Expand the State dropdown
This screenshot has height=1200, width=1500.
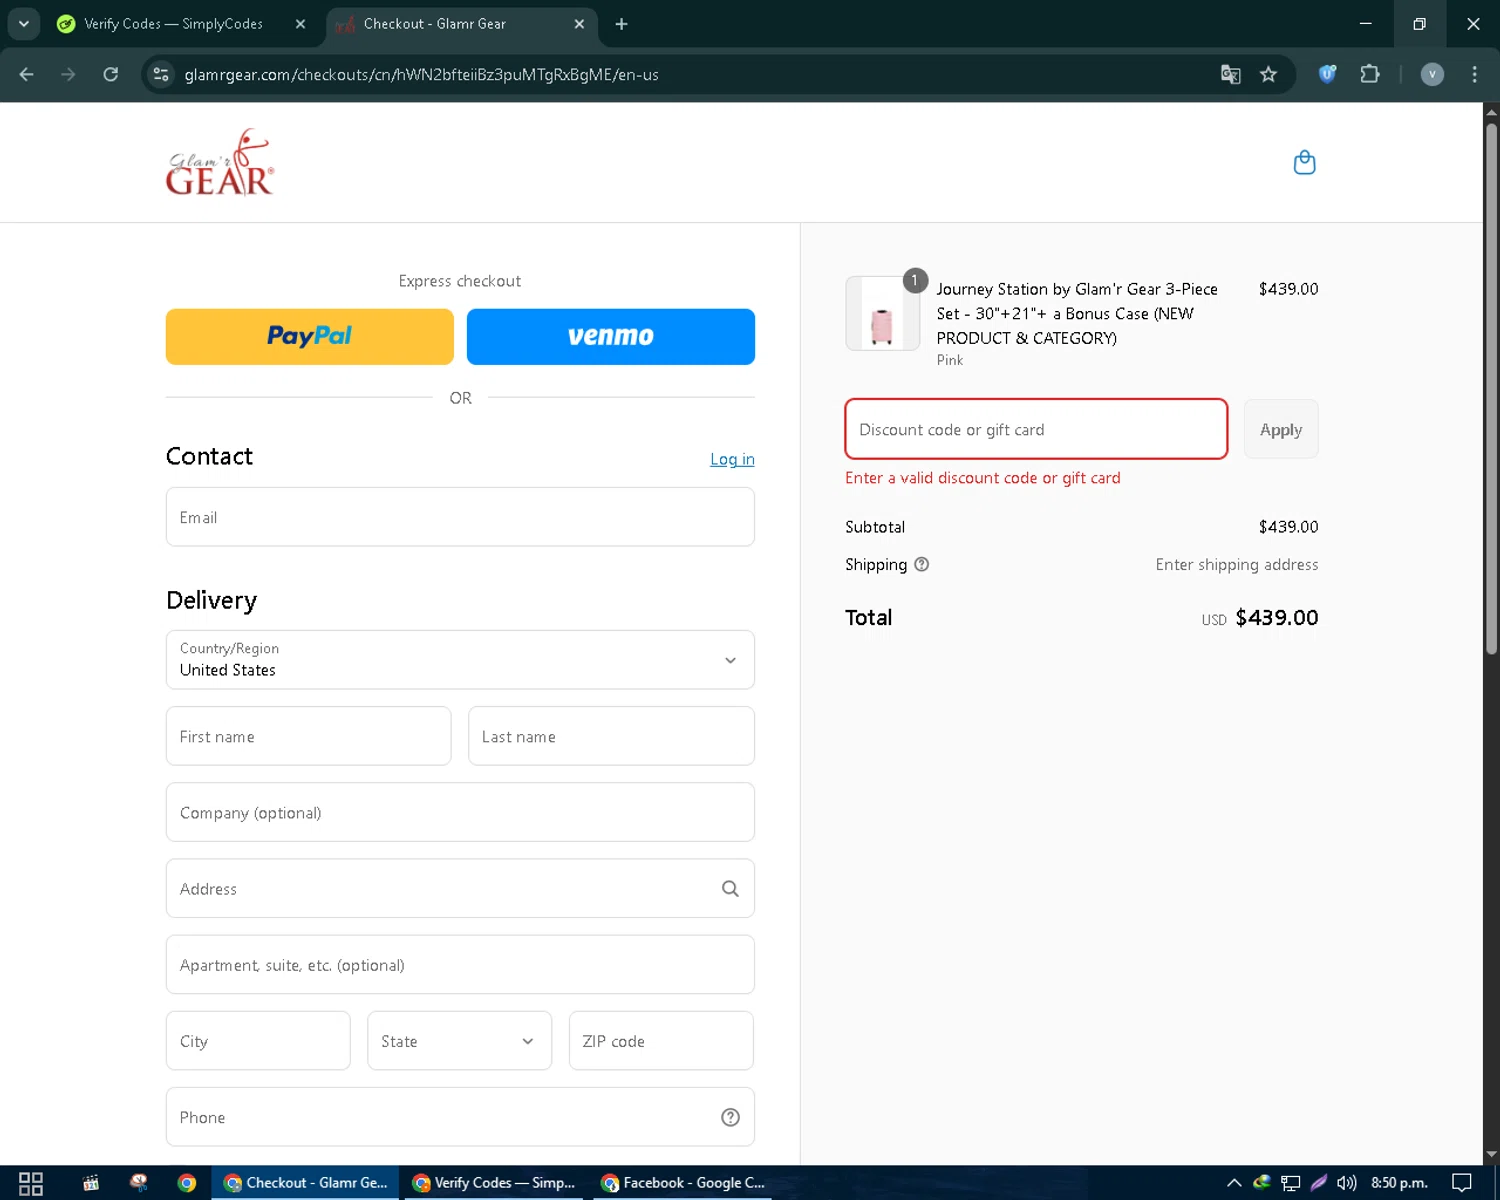tap(459, 1041)
